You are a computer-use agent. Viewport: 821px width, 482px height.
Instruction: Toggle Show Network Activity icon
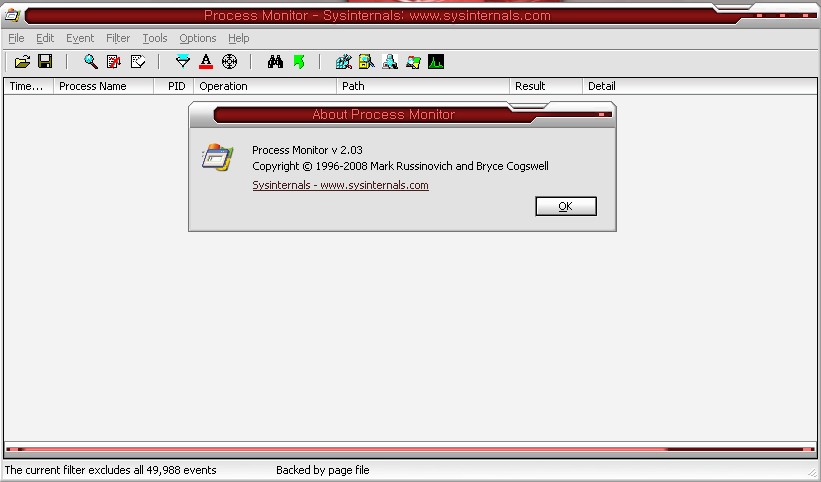390,62
